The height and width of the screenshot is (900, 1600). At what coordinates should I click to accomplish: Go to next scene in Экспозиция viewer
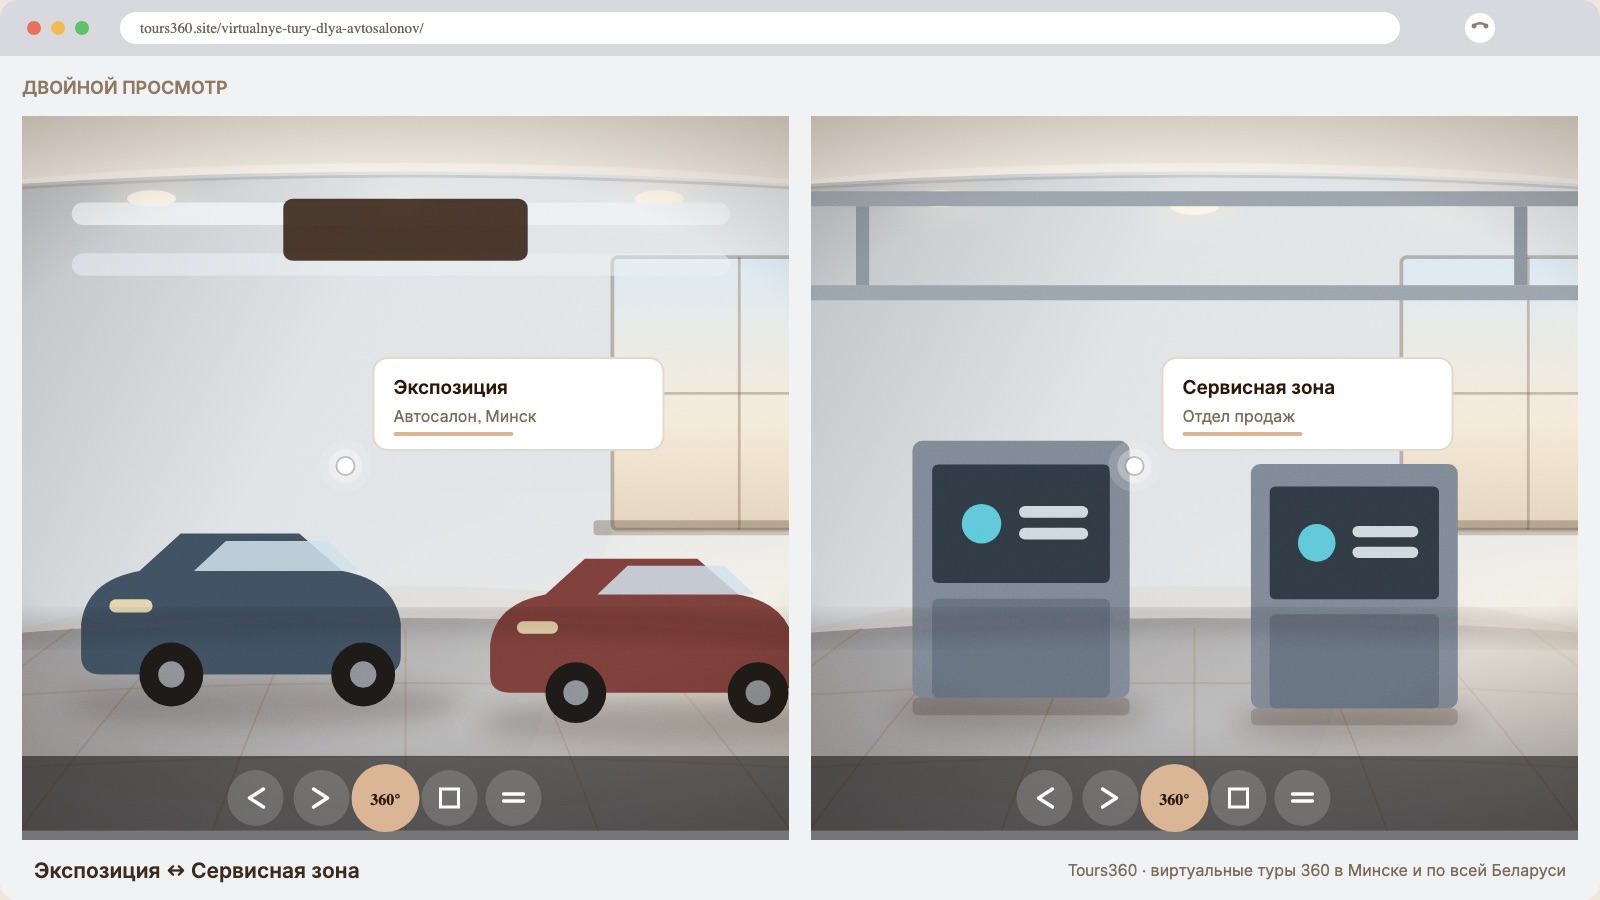pyautogui.click(x=320, y=798)
